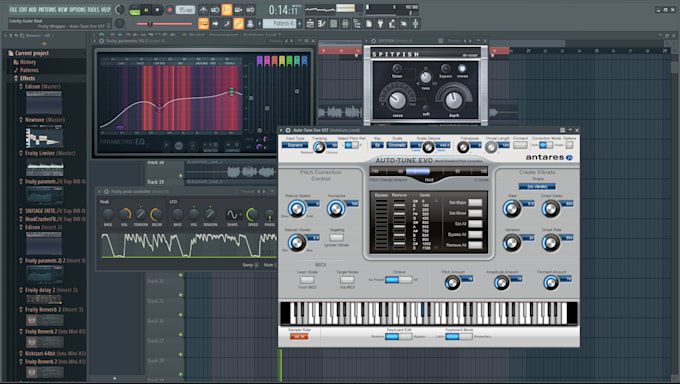Toggle Targeting Ignores Vibrato button

coord(336,237)
